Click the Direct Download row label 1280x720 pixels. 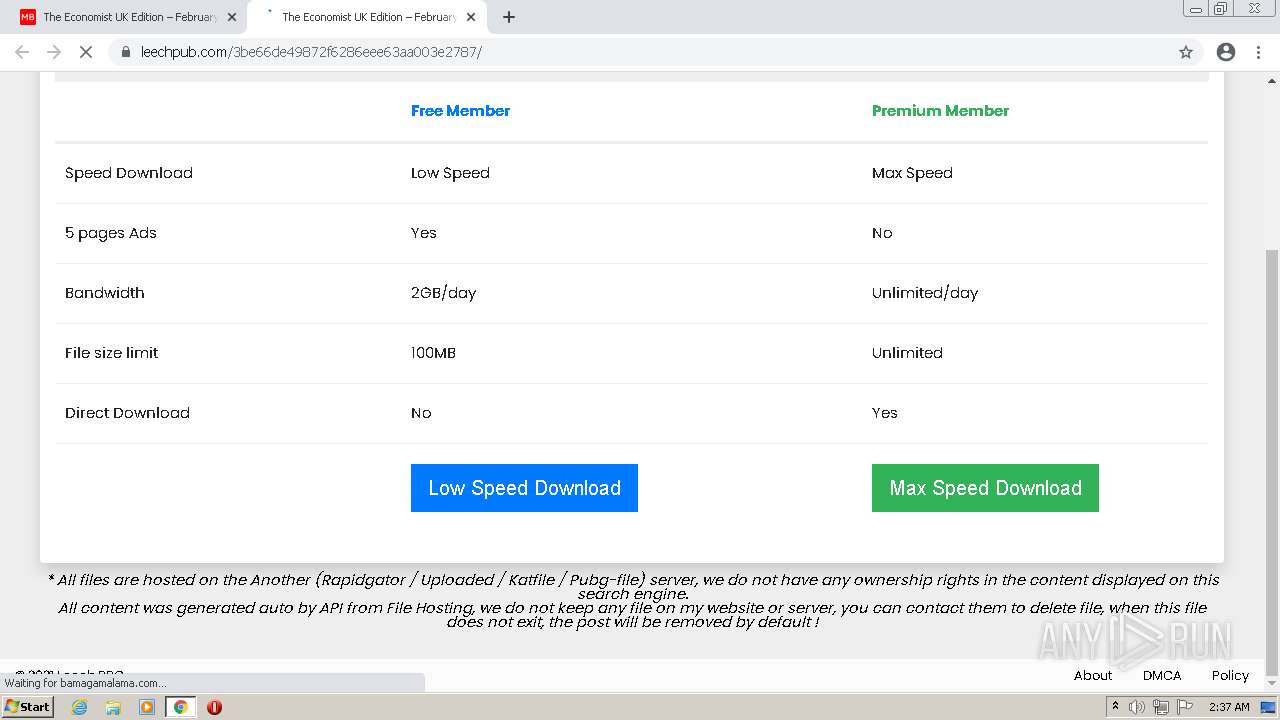pyautogui.click(x=127, y=413)
